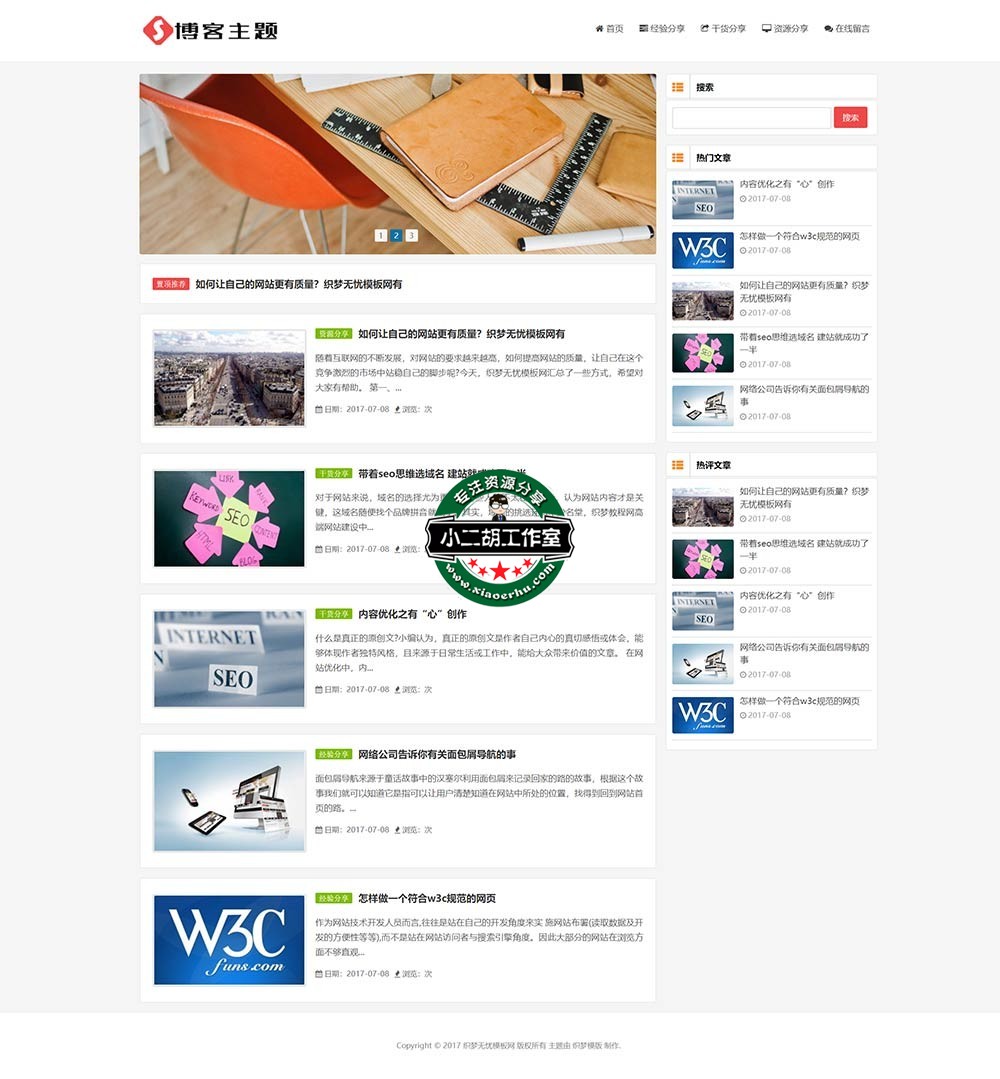
Task: Click the 置顶推荐 red tag label
Action: [x=171, y=284]
